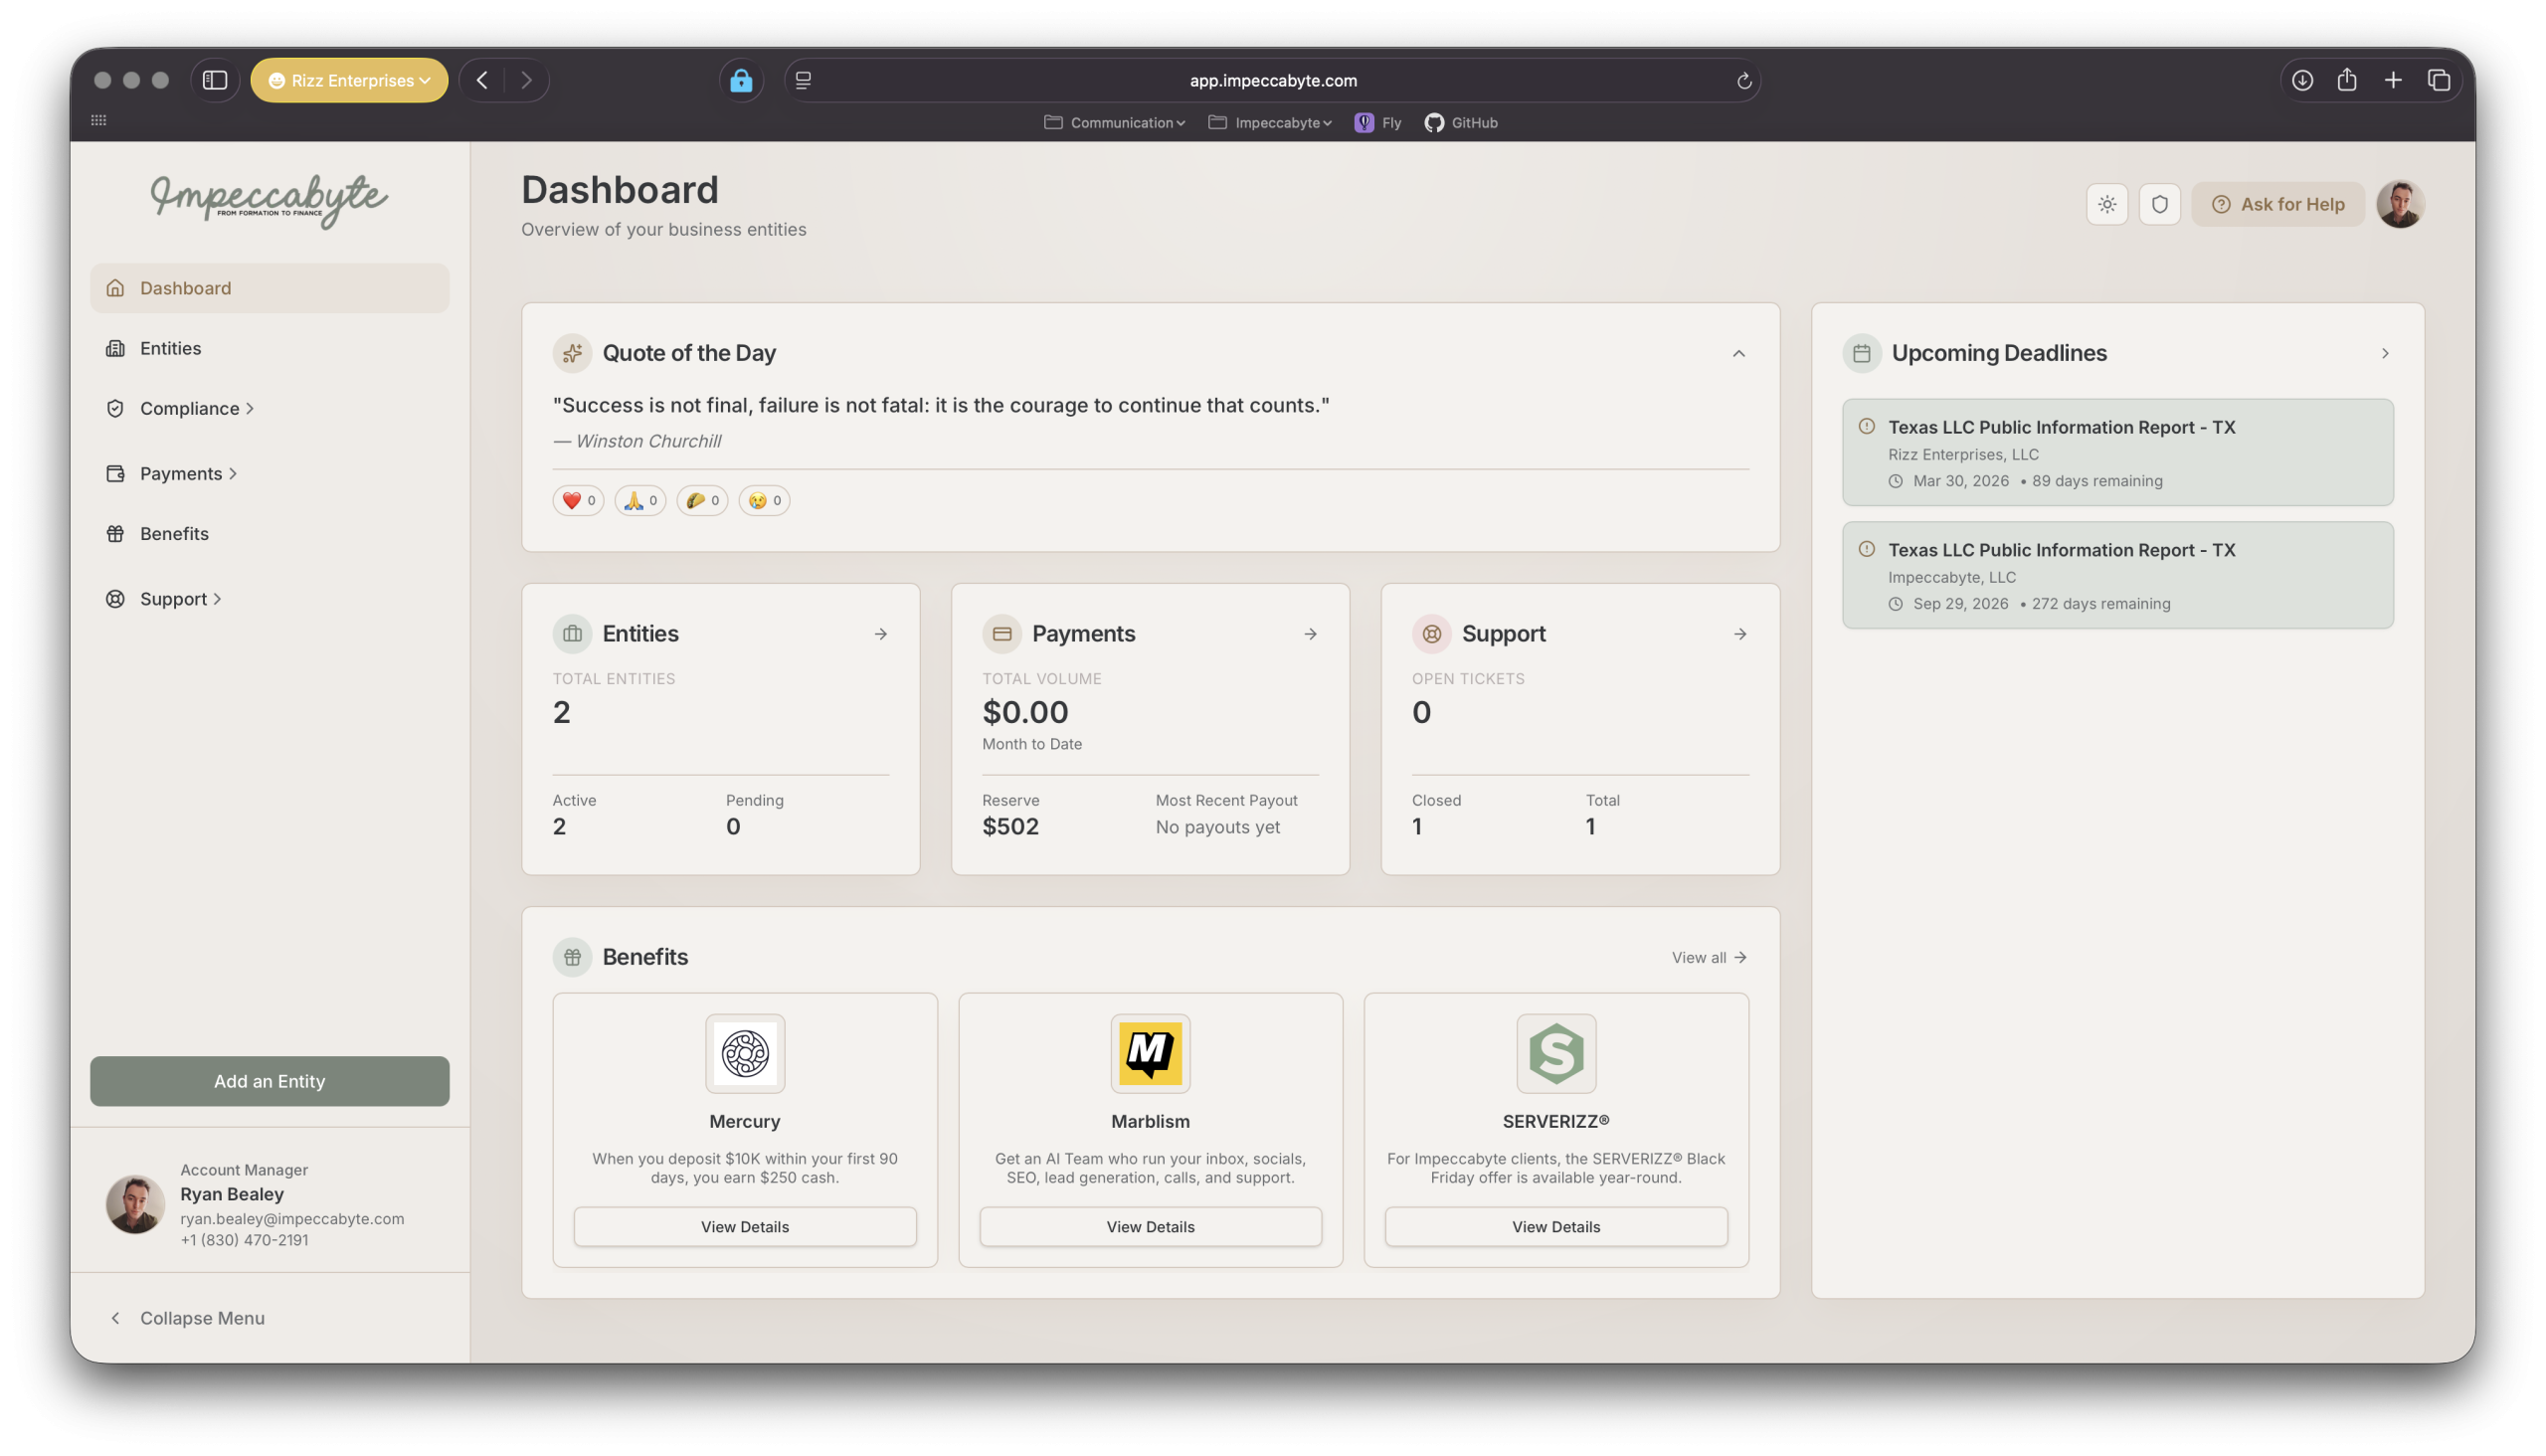
Task: Open Support card arrow icon
Action: (x=1740, y=634)
